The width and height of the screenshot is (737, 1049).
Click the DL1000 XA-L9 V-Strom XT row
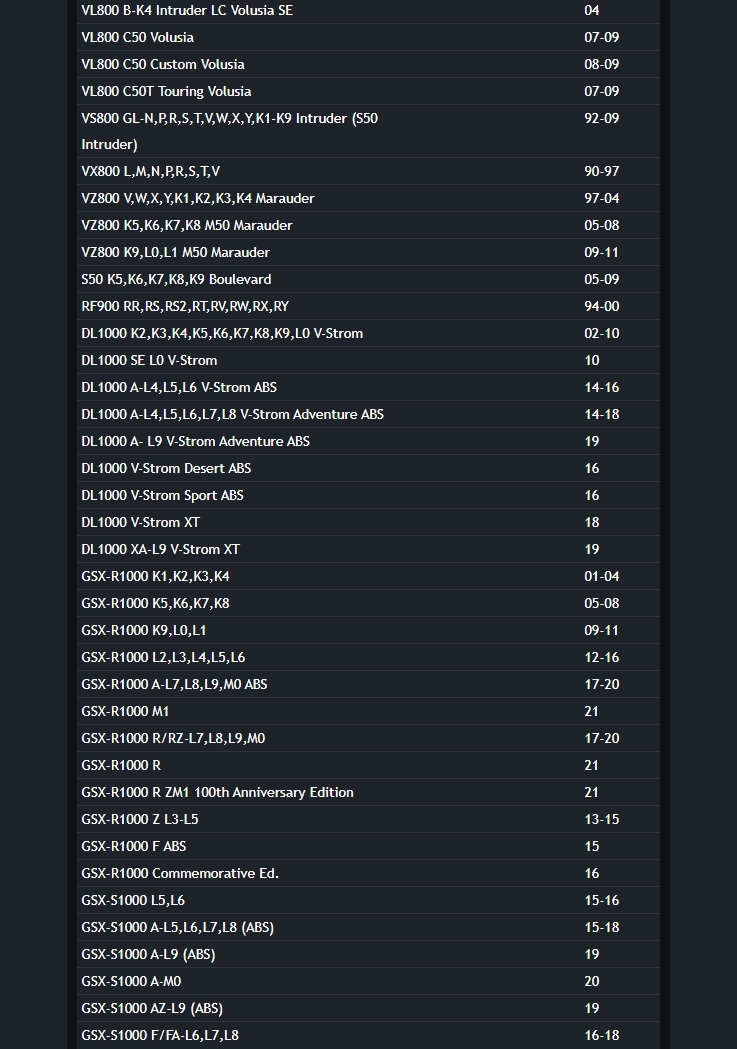click(160, 549)
